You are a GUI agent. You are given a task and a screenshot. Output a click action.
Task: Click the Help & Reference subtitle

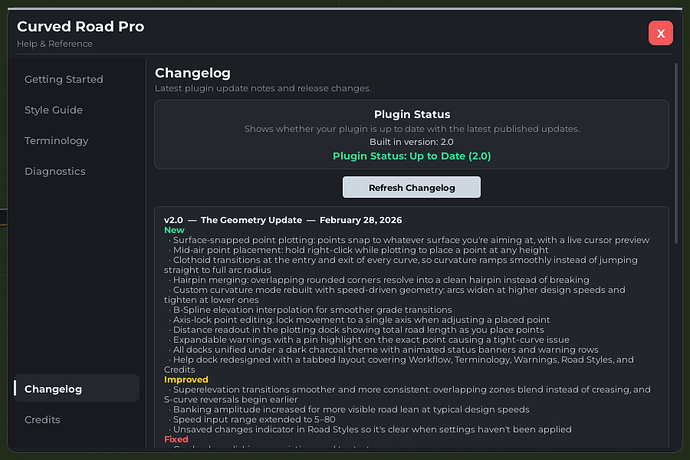pos(54,44)
